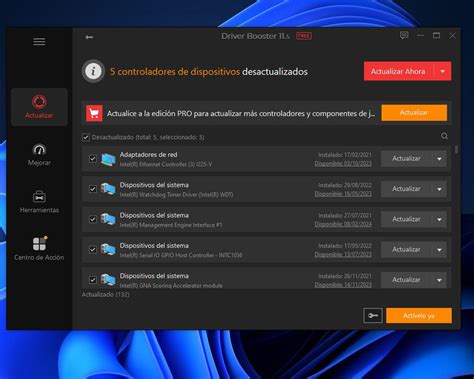Click the Intel(R) Ethernet Controller I225-V text
This screenshot has height=379, width=474.
tap(166, 164)
